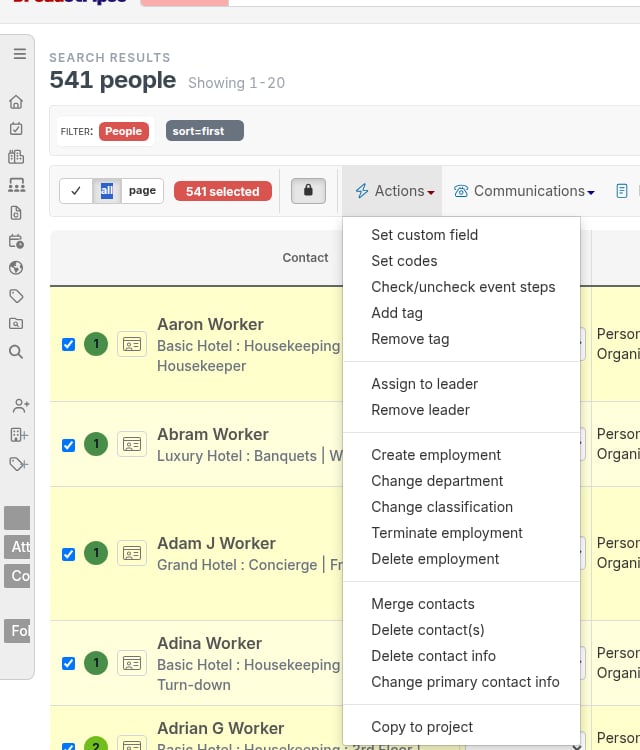The height and width of the screenshot is (750, 640).
Task: Click the People filter badge
Action: (x=124, y=131)
